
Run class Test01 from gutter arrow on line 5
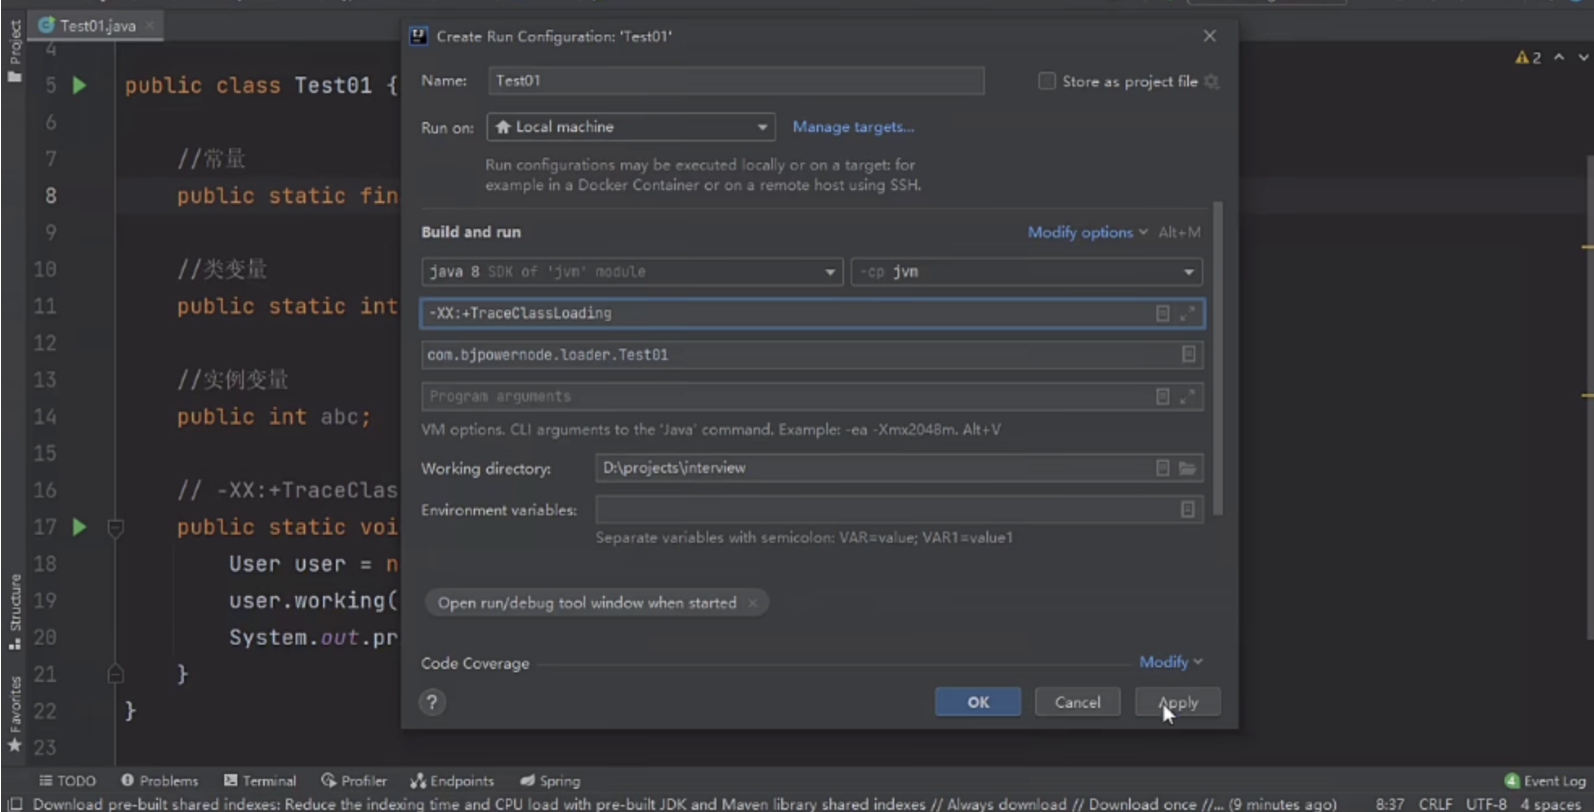pyautogui.click(x=79, y=86)
